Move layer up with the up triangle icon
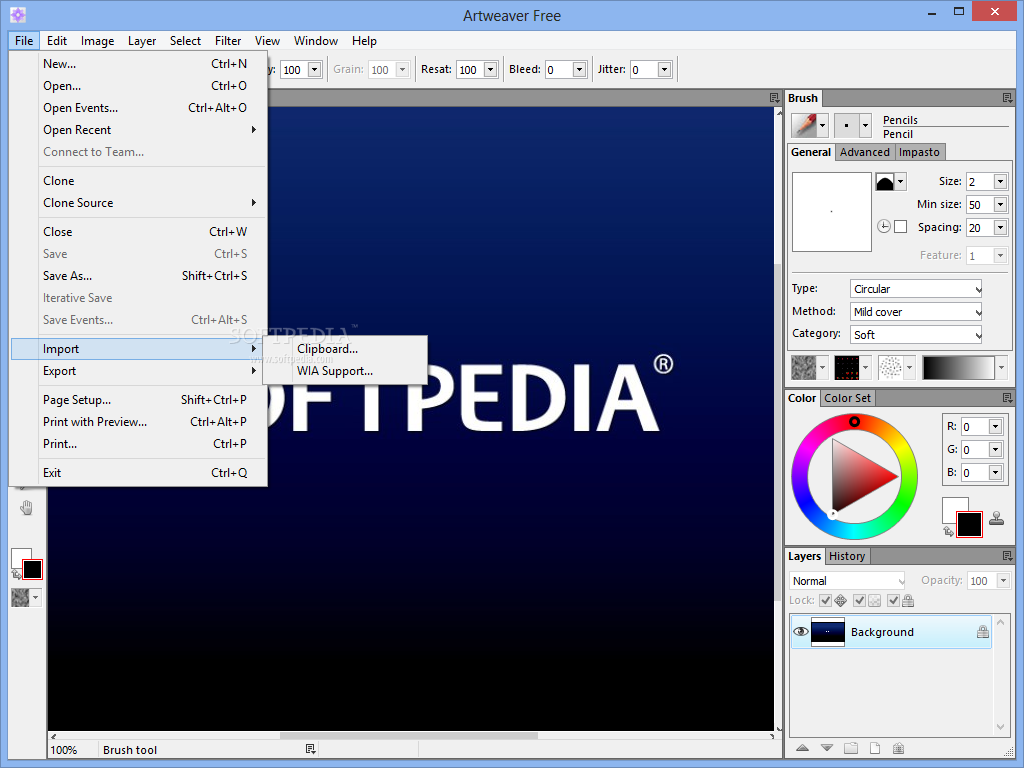The image size is (1024, 768). [x=803, y=748]
